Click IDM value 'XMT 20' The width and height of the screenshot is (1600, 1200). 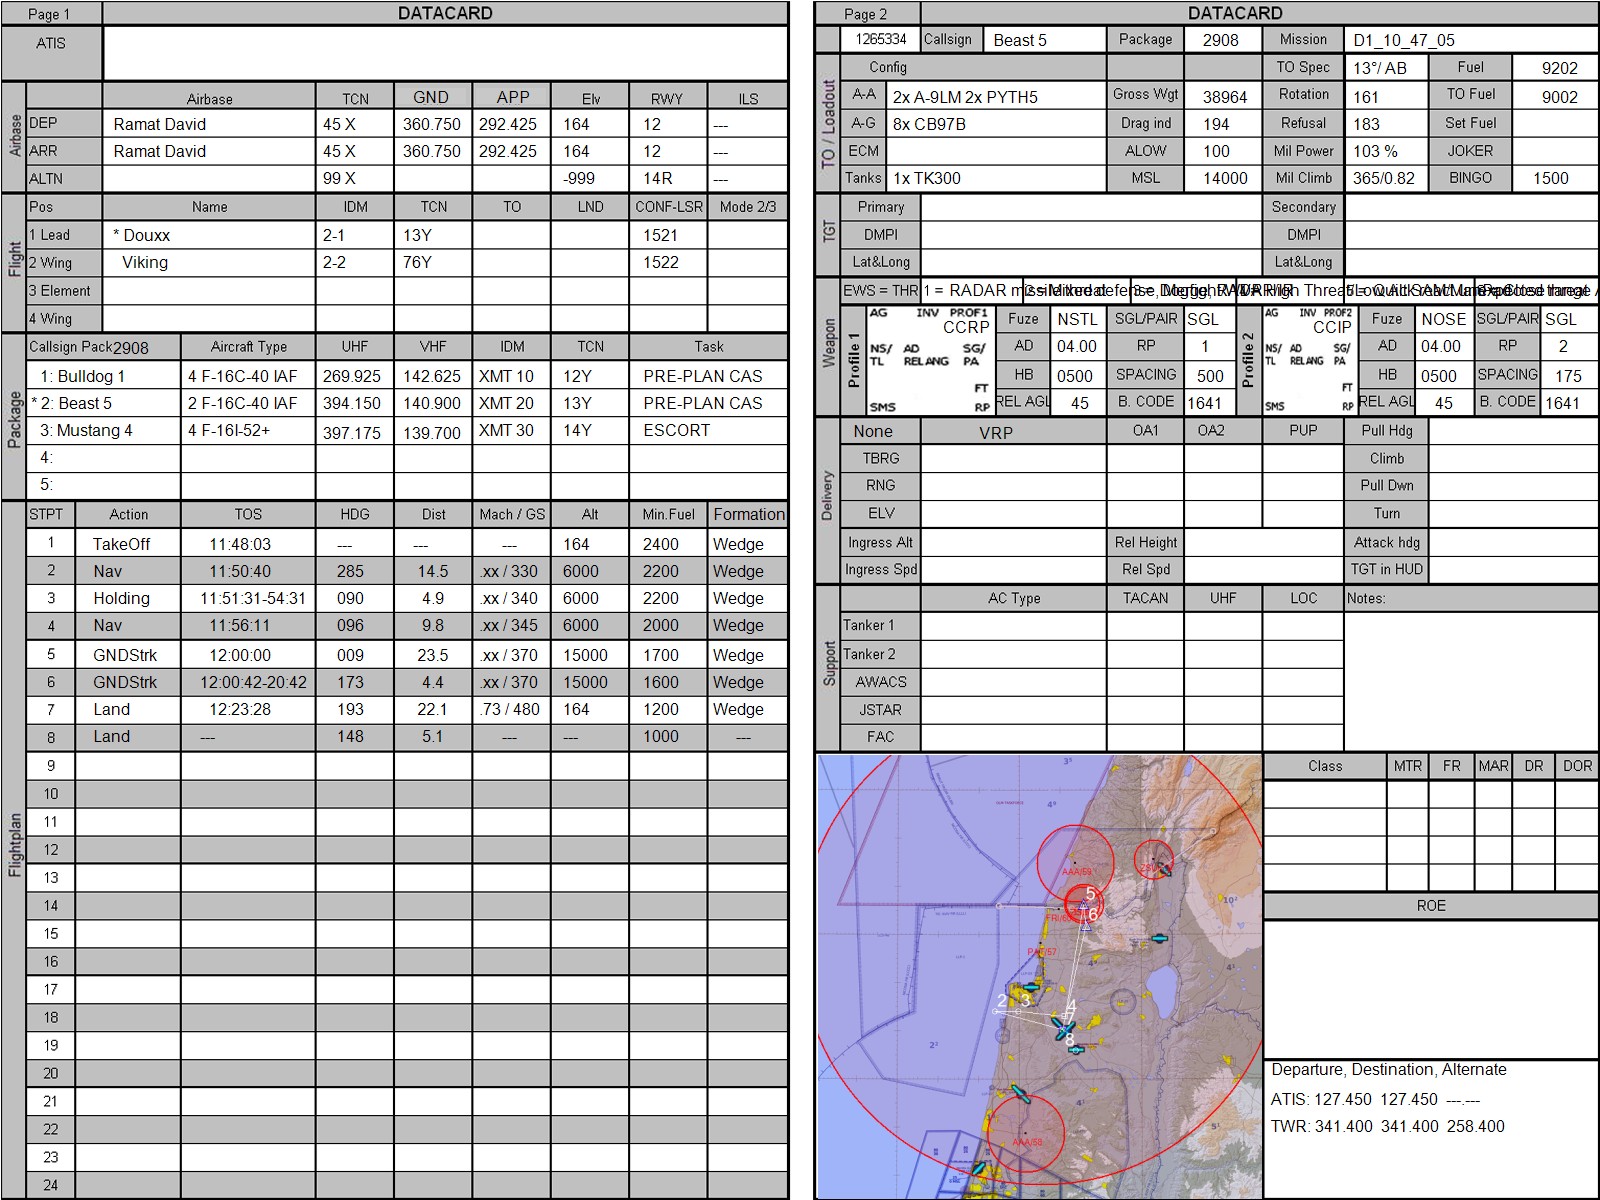point(506,403)
